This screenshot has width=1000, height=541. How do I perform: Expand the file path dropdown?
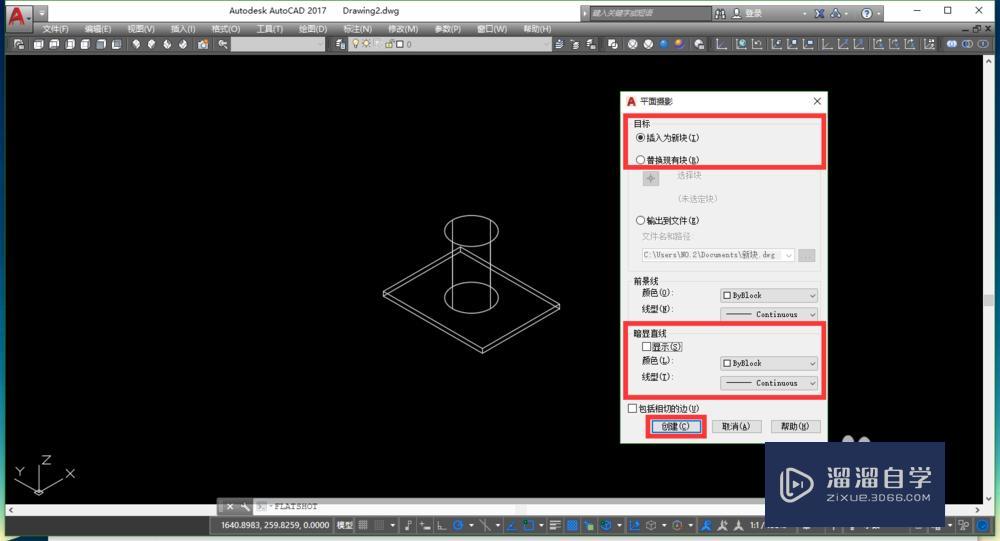click(x=789, y=255)
